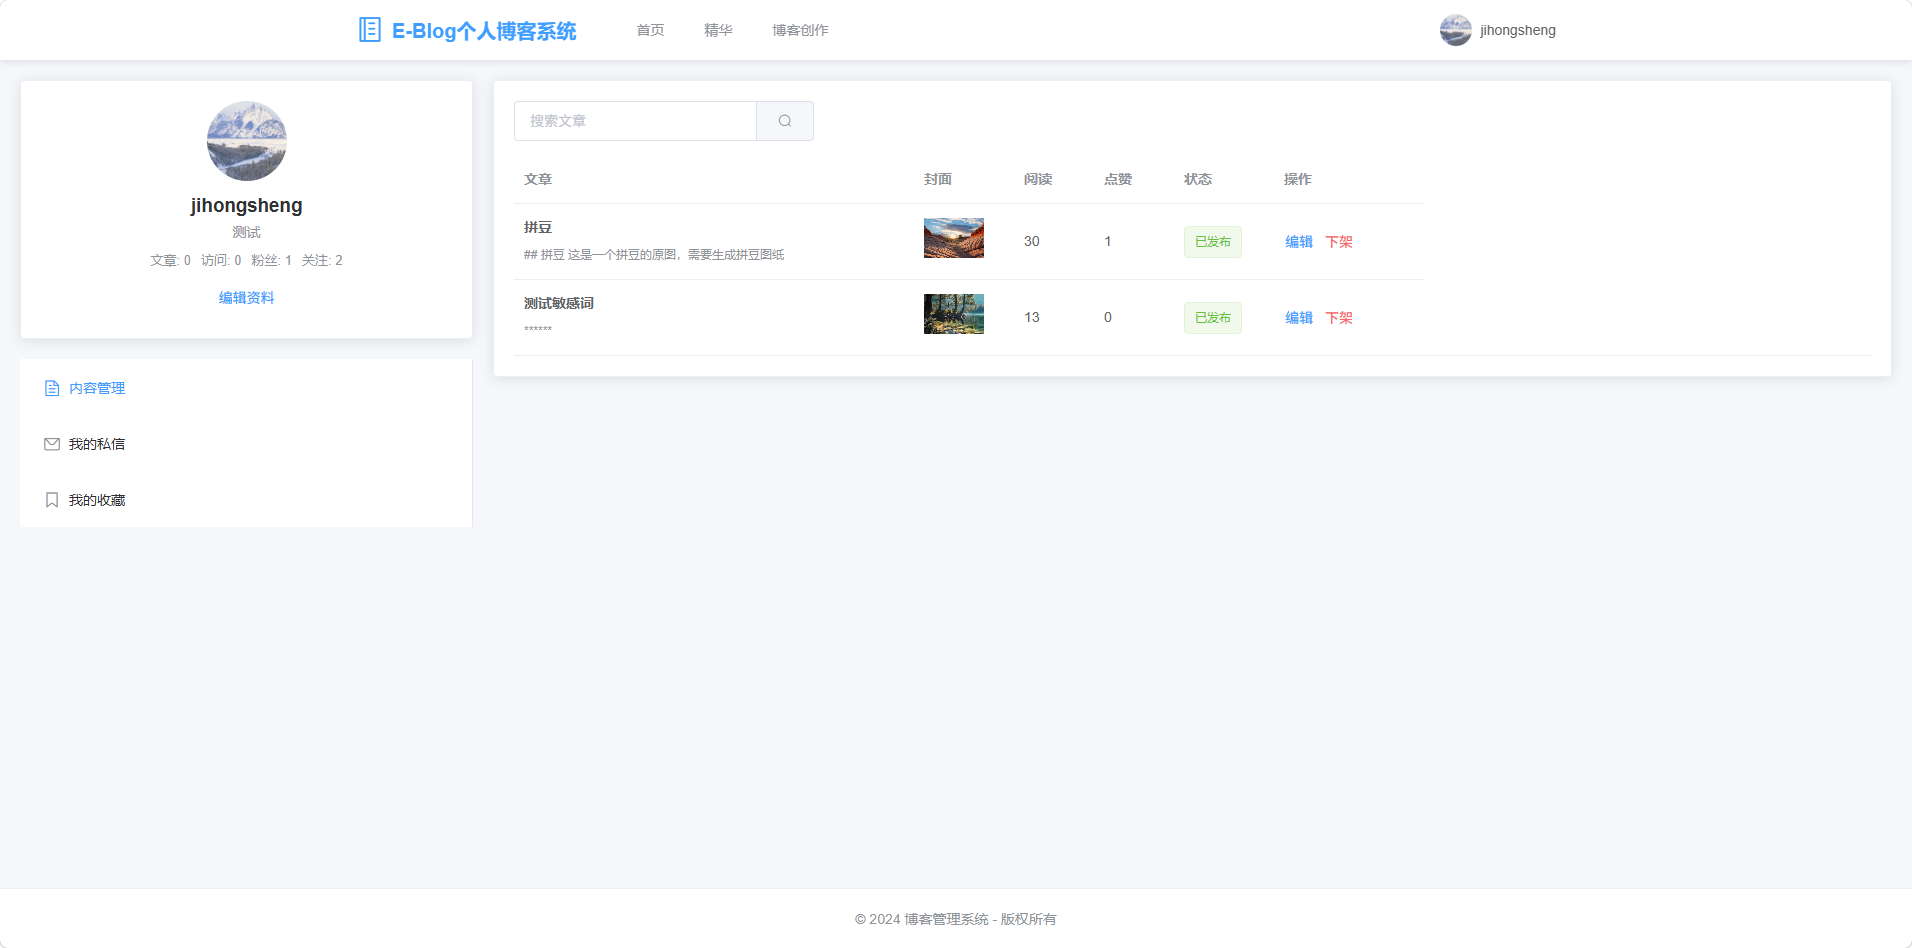Click the 拼豆 article title

coord(538,227)
